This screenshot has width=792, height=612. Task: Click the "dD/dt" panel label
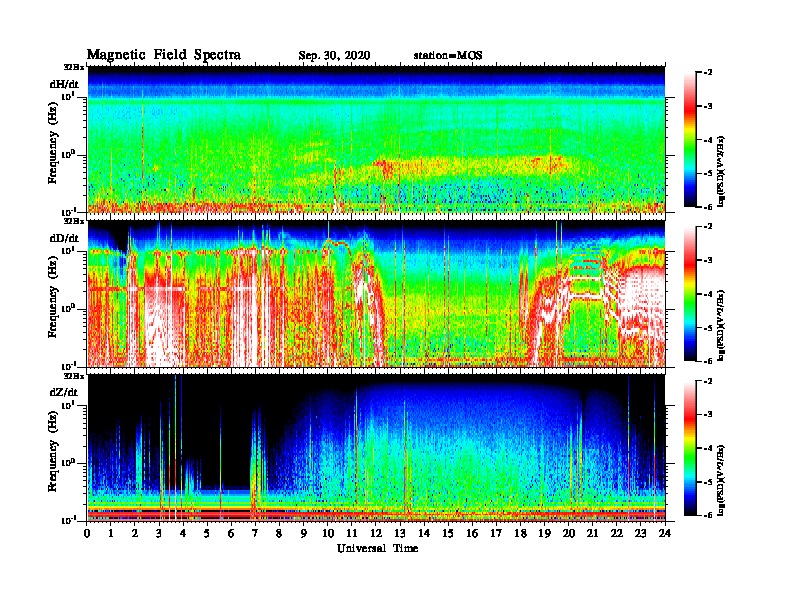click(64, 238)
